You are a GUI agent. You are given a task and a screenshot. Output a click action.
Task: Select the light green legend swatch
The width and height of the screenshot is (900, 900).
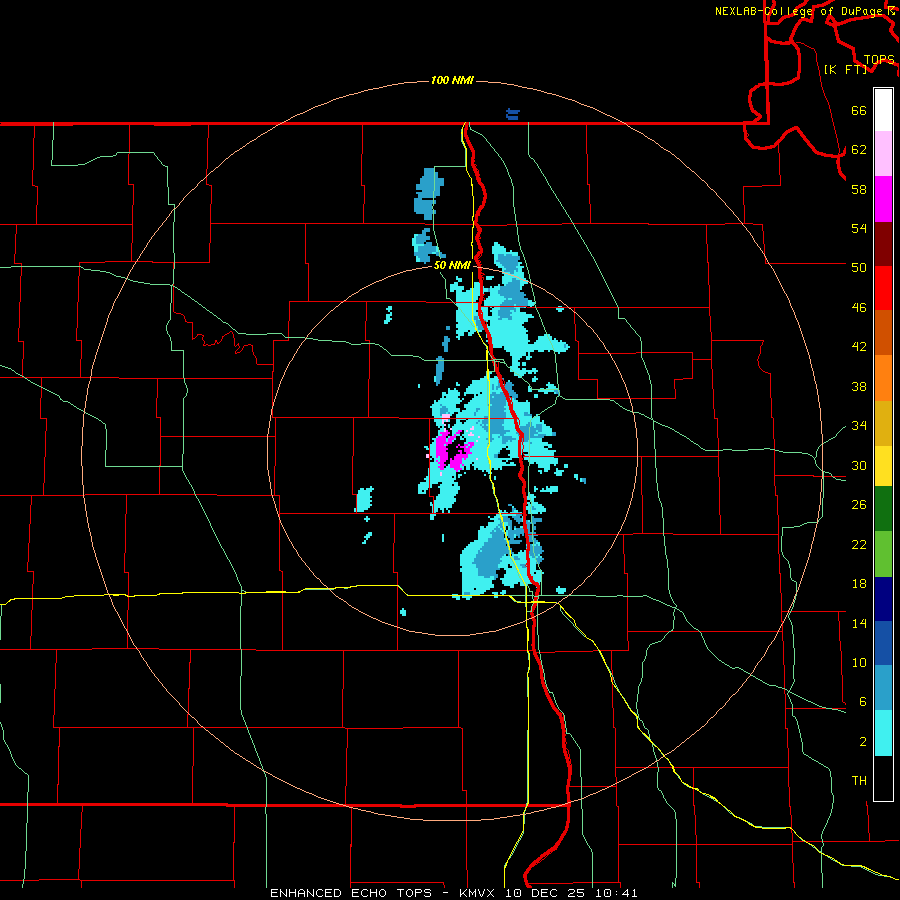click(x=883, y=554)
